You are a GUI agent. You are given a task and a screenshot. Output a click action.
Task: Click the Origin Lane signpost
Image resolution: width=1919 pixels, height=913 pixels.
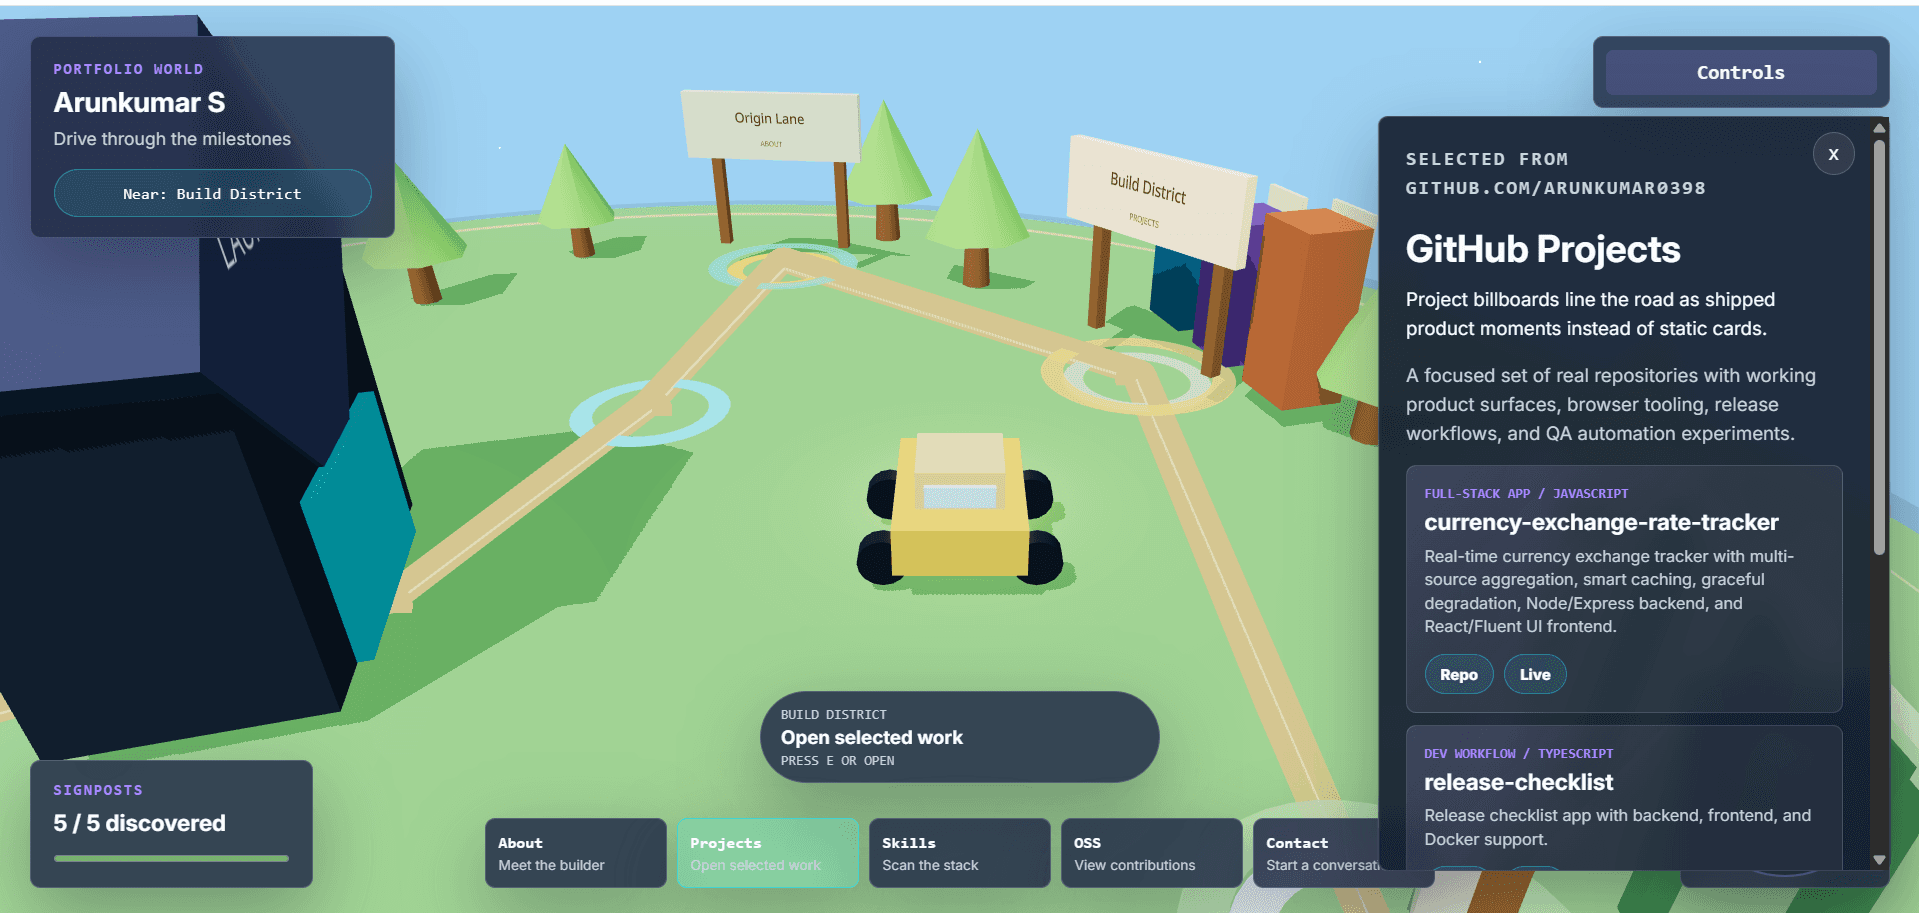click(770, 125)
